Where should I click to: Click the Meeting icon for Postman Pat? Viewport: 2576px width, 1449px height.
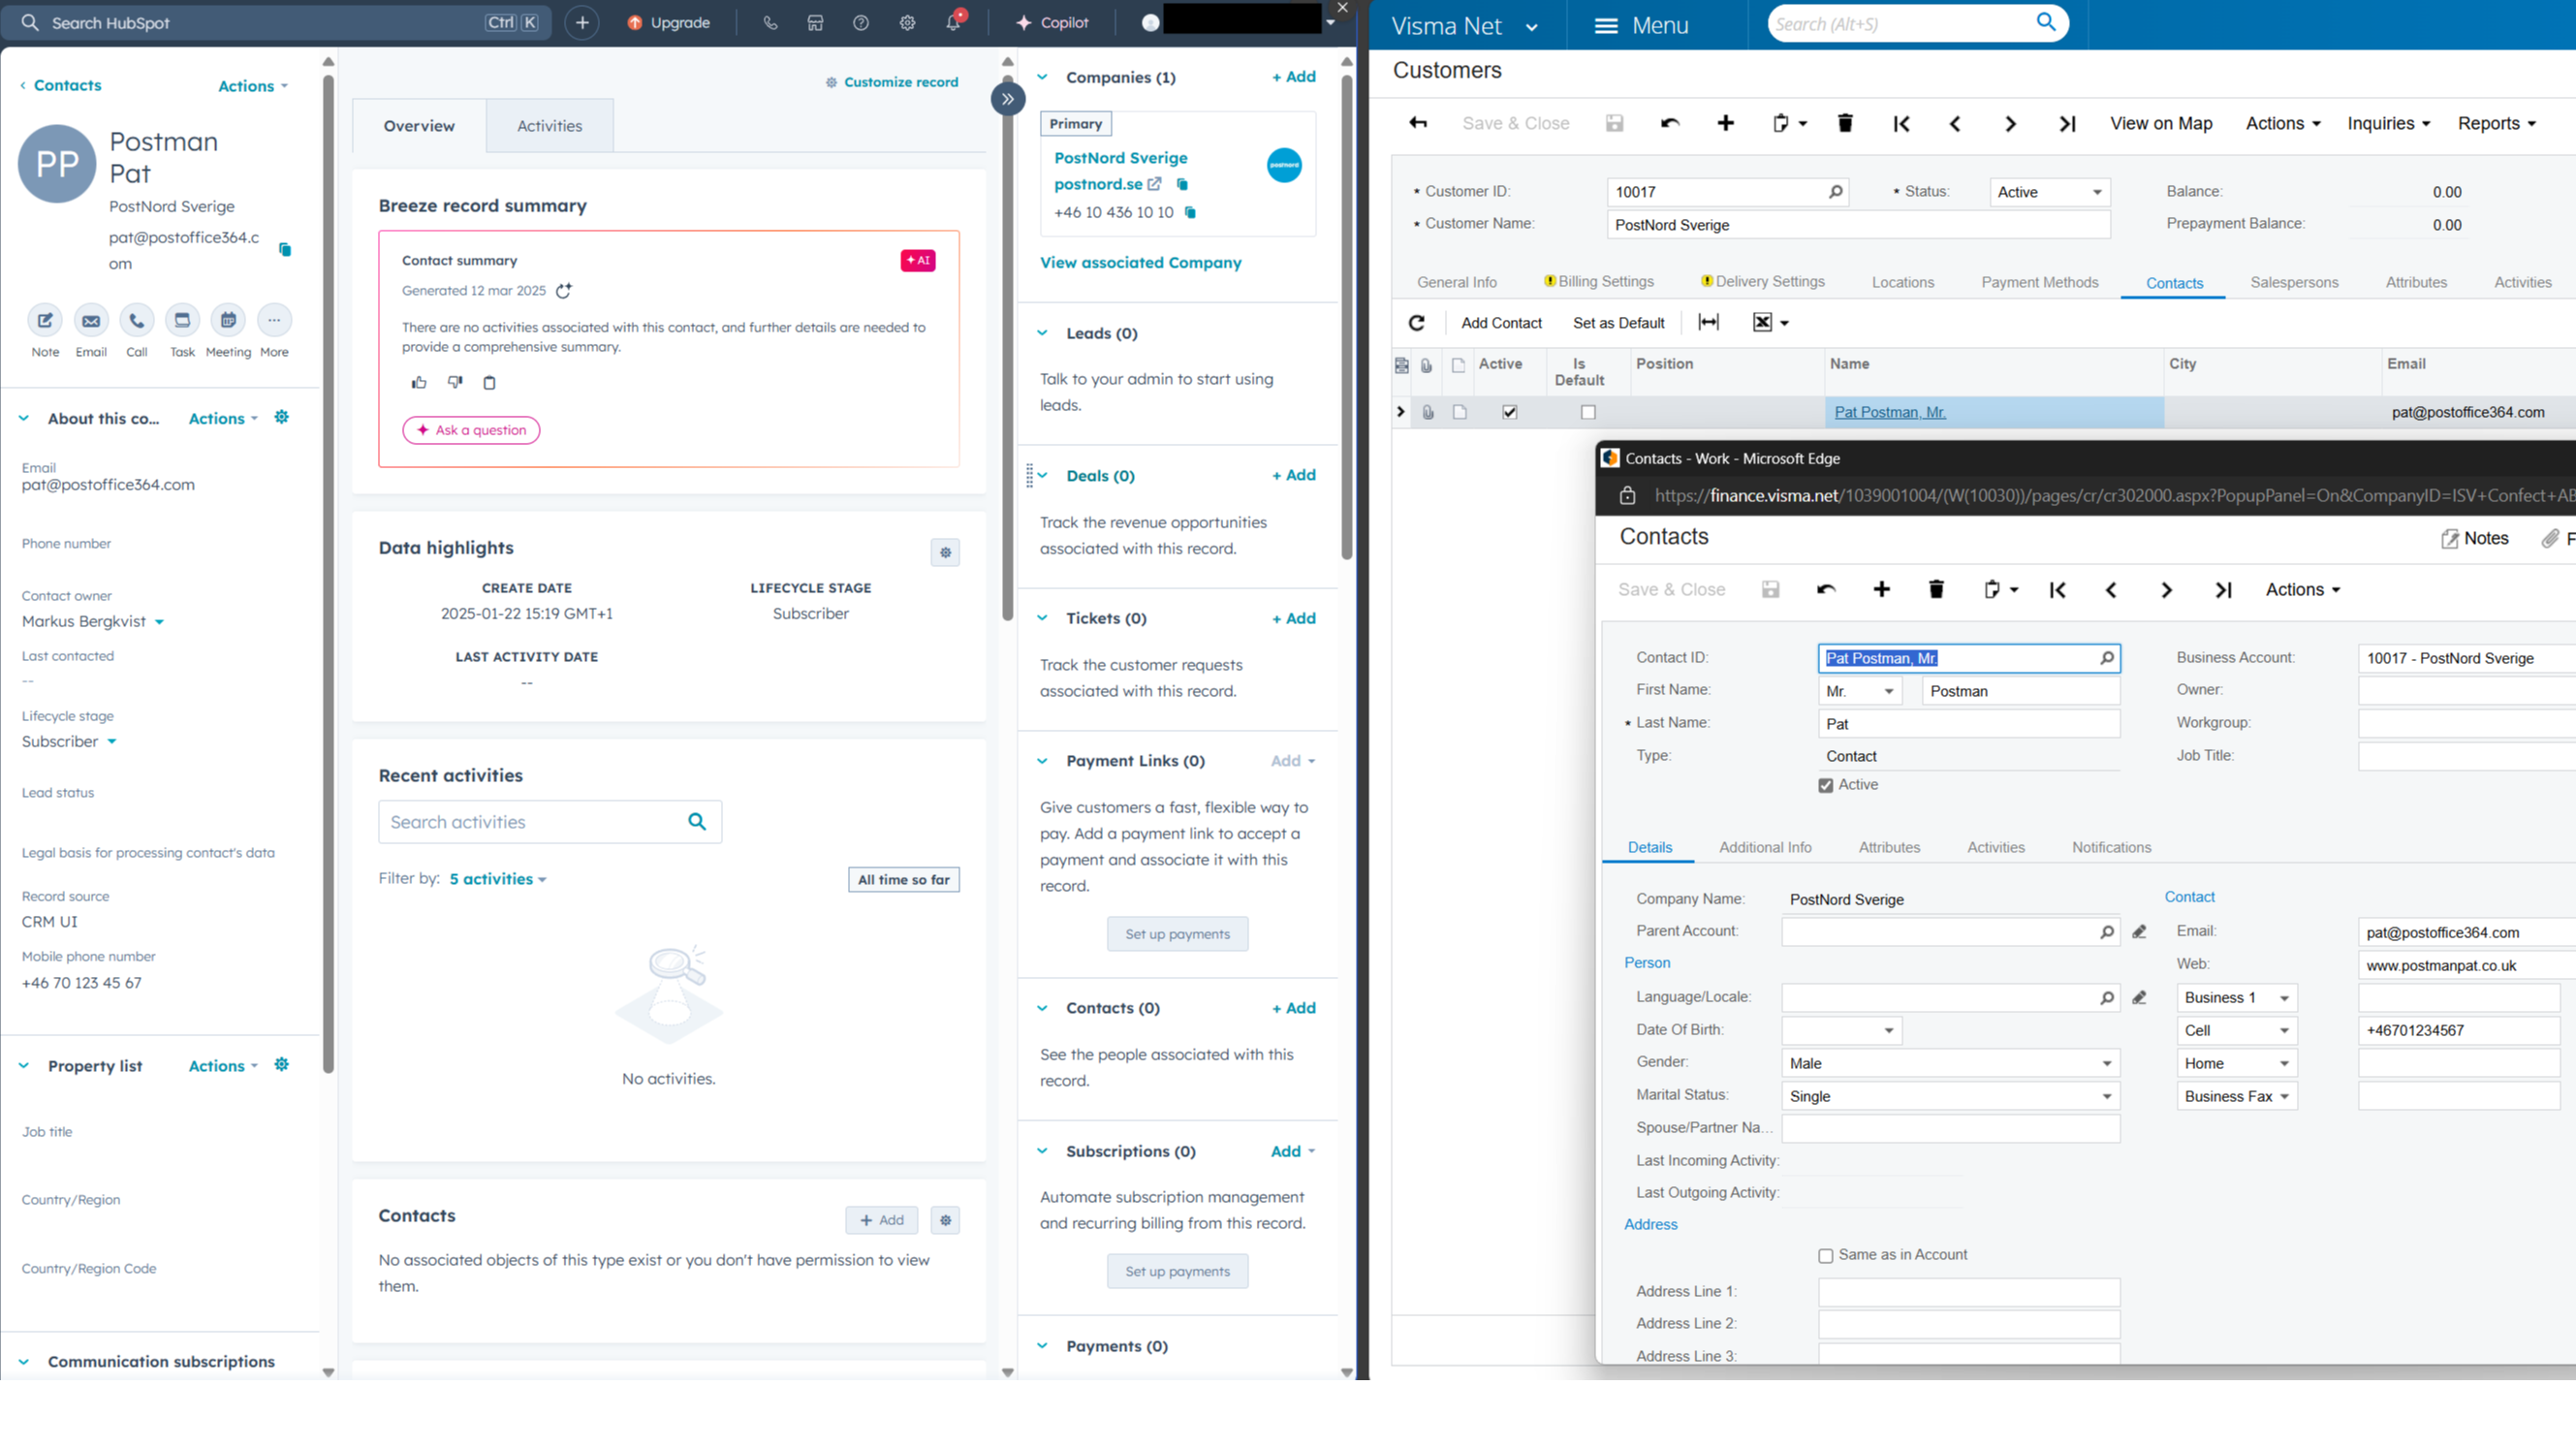[228, 321]
